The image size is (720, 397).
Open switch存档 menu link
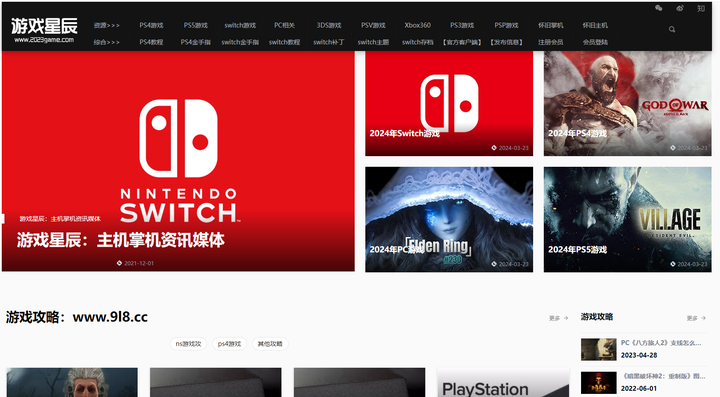click(x=417, y=42)
